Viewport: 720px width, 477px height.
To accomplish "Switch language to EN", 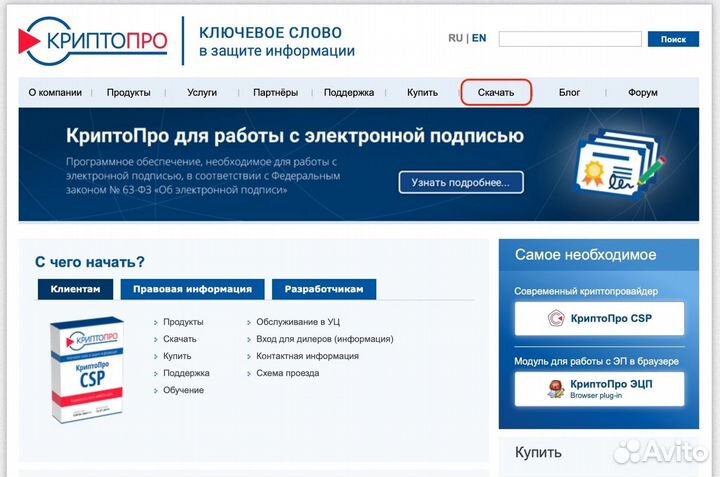I will (479, 38).
